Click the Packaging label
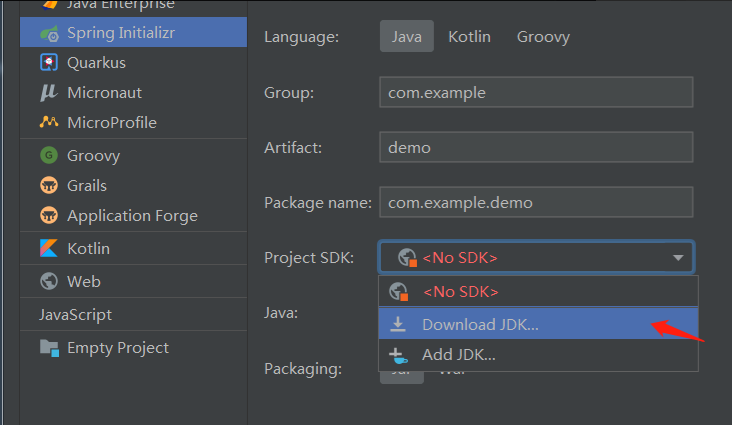Viewport: 732px width, 425px height. pos(303,368)
